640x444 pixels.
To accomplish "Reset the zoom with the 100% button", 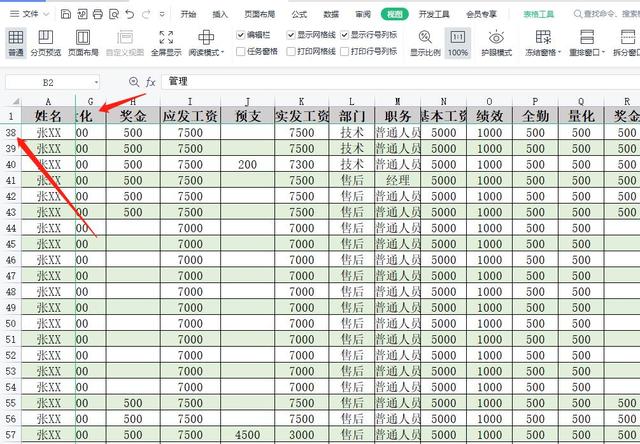I will [458, 43].
